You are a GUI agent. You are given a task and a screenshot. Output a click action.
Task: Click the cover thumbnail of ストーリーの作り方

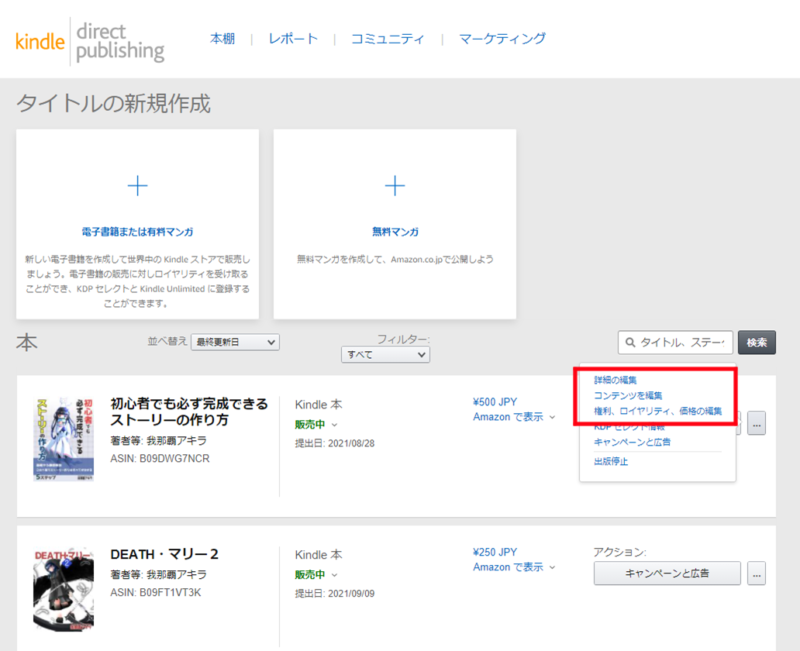63,439
